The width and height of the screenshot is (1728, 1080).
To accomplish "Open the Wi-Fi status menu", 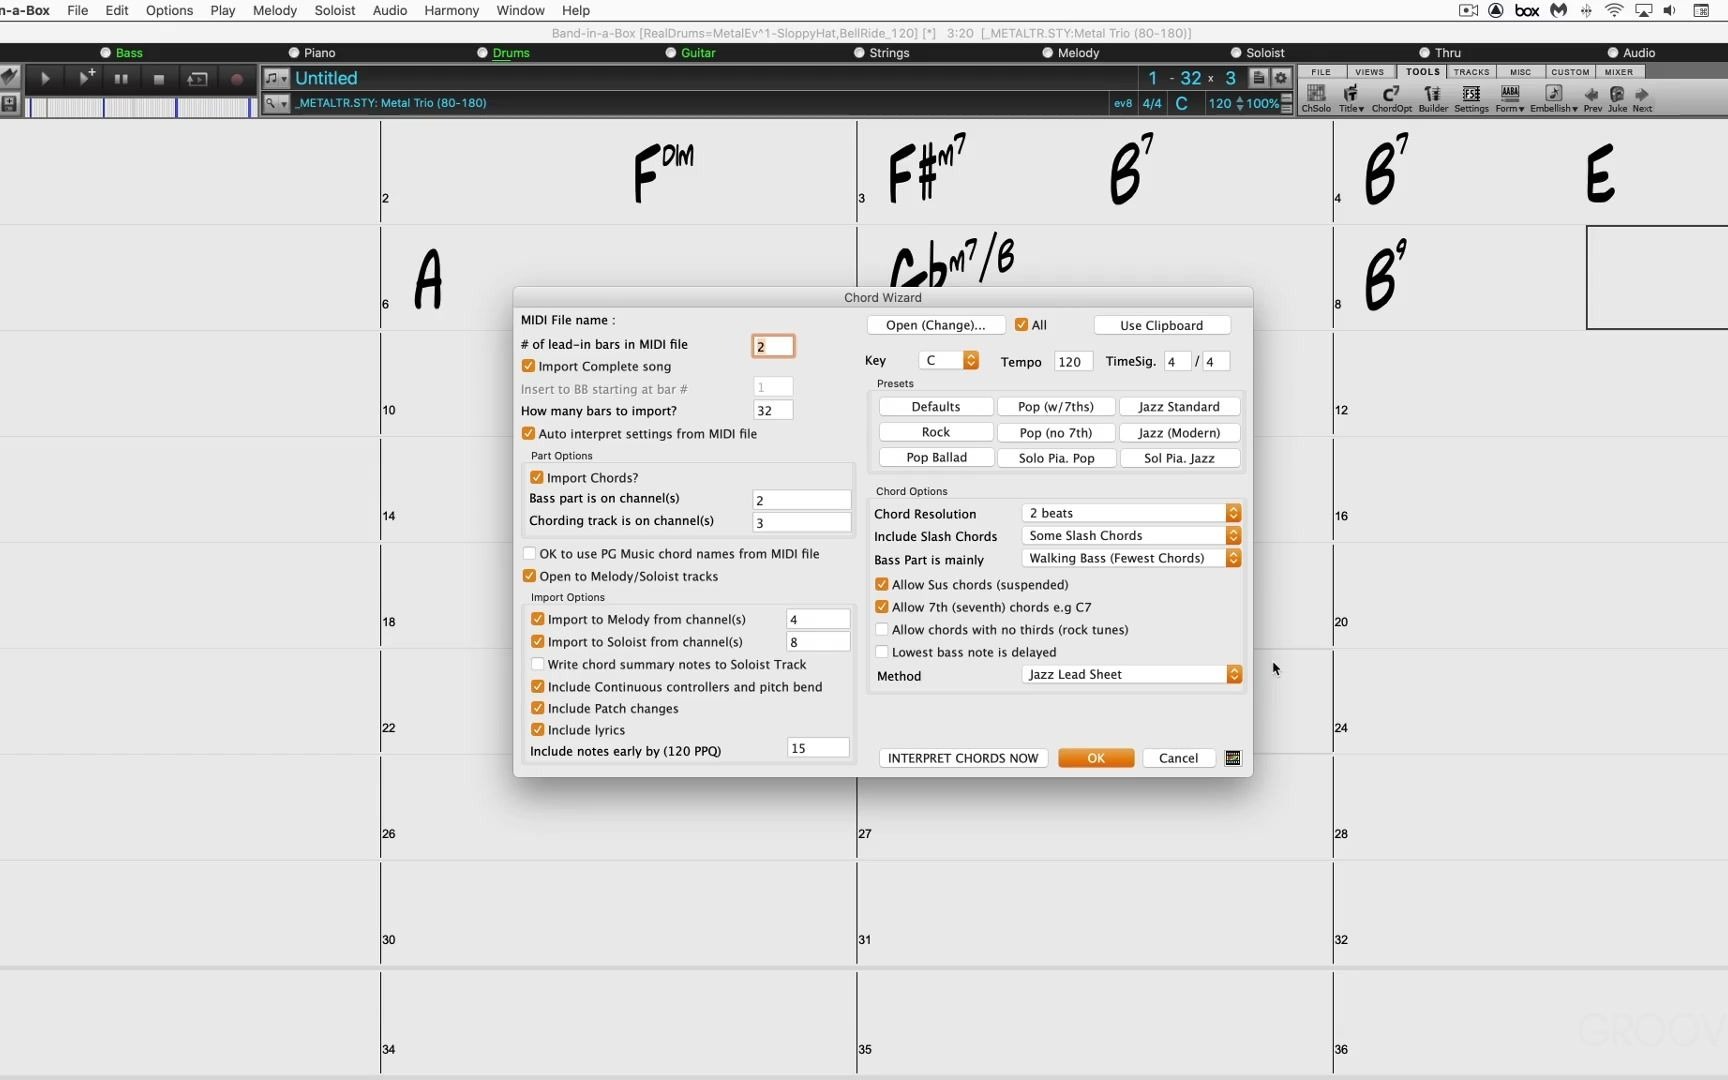I will (x=1614, y=10).
